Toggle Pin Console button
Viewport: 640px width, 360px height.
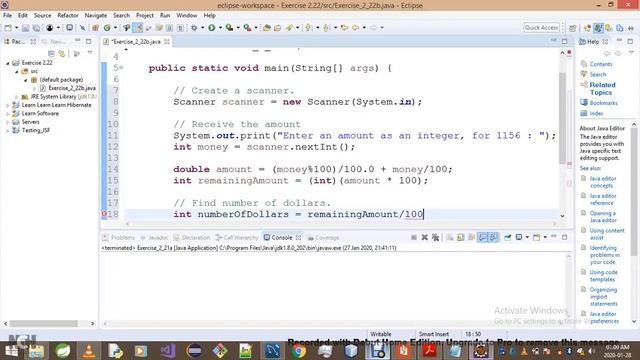508,237
